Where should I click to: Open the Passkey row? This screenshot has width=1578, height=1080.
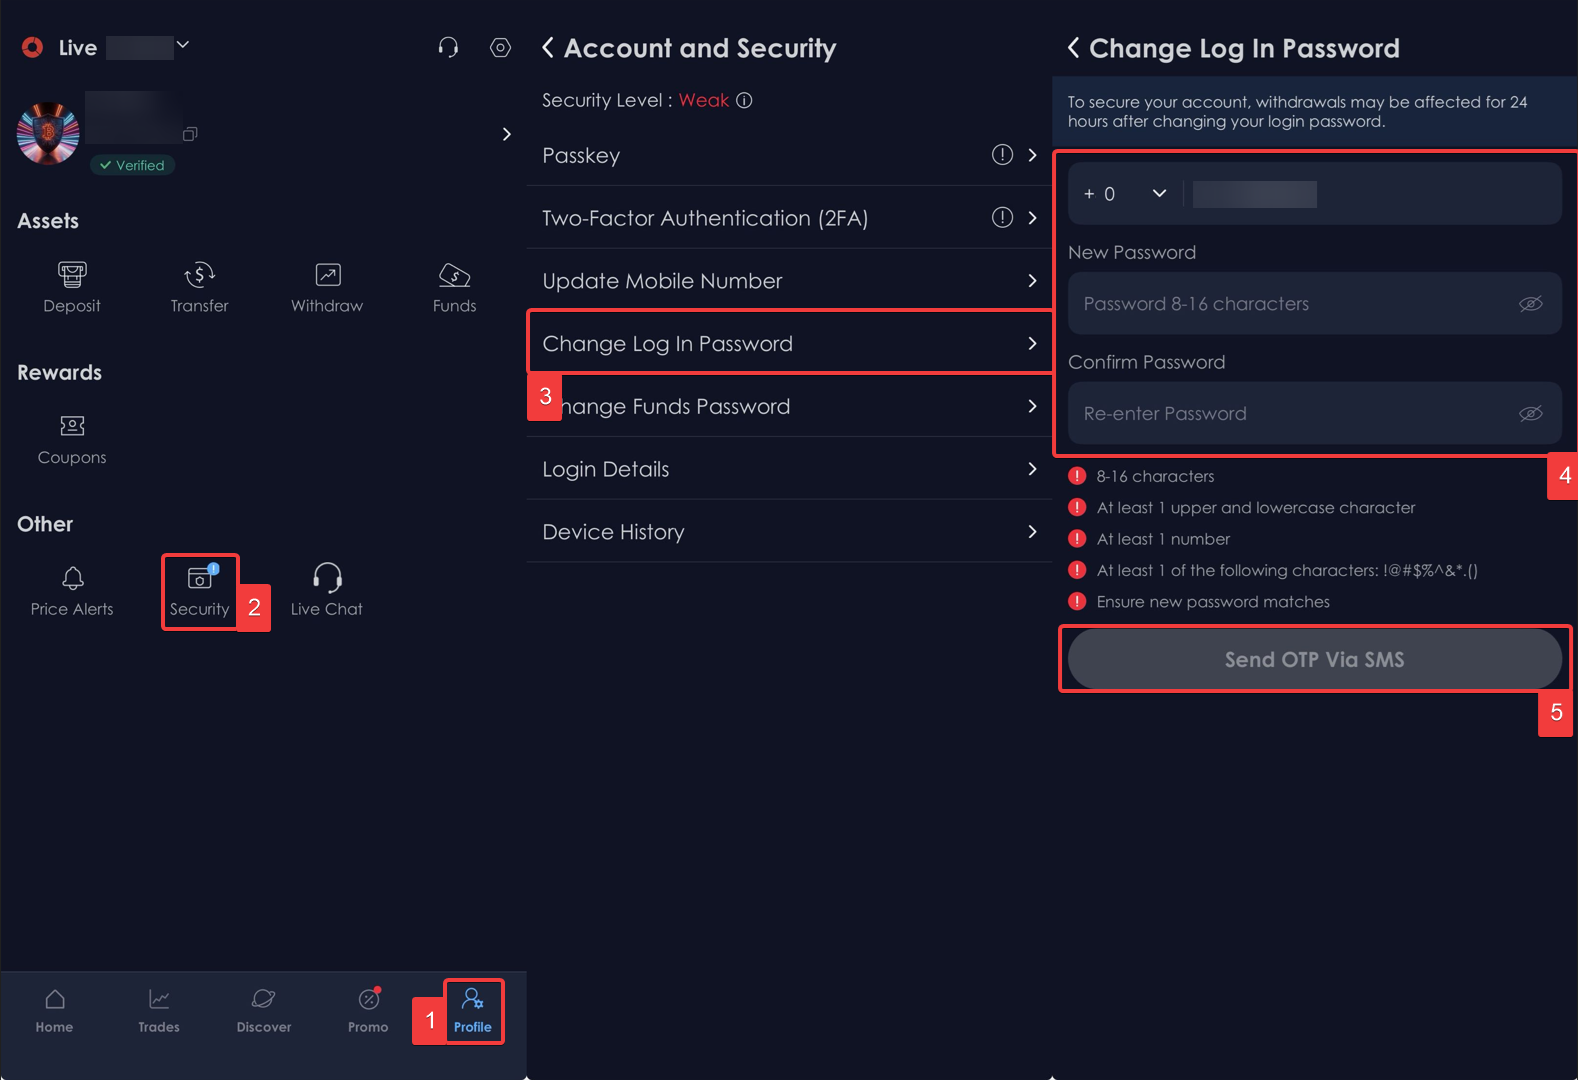pos(789,155)
